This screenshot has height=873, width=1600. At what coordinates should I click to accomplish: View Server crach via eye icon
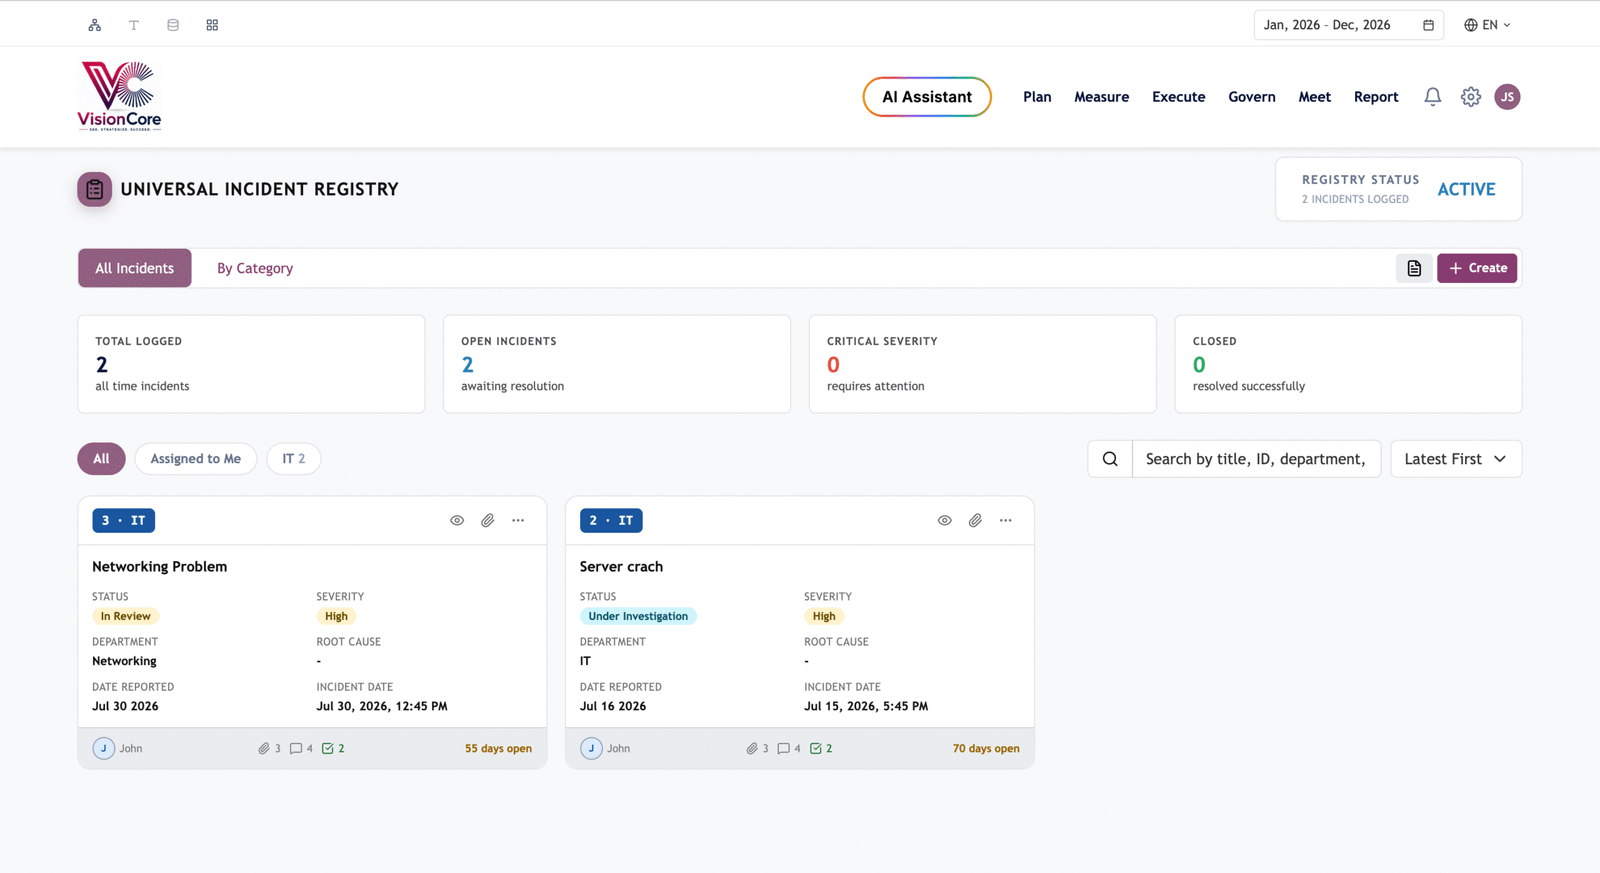(x=945, y=521)
